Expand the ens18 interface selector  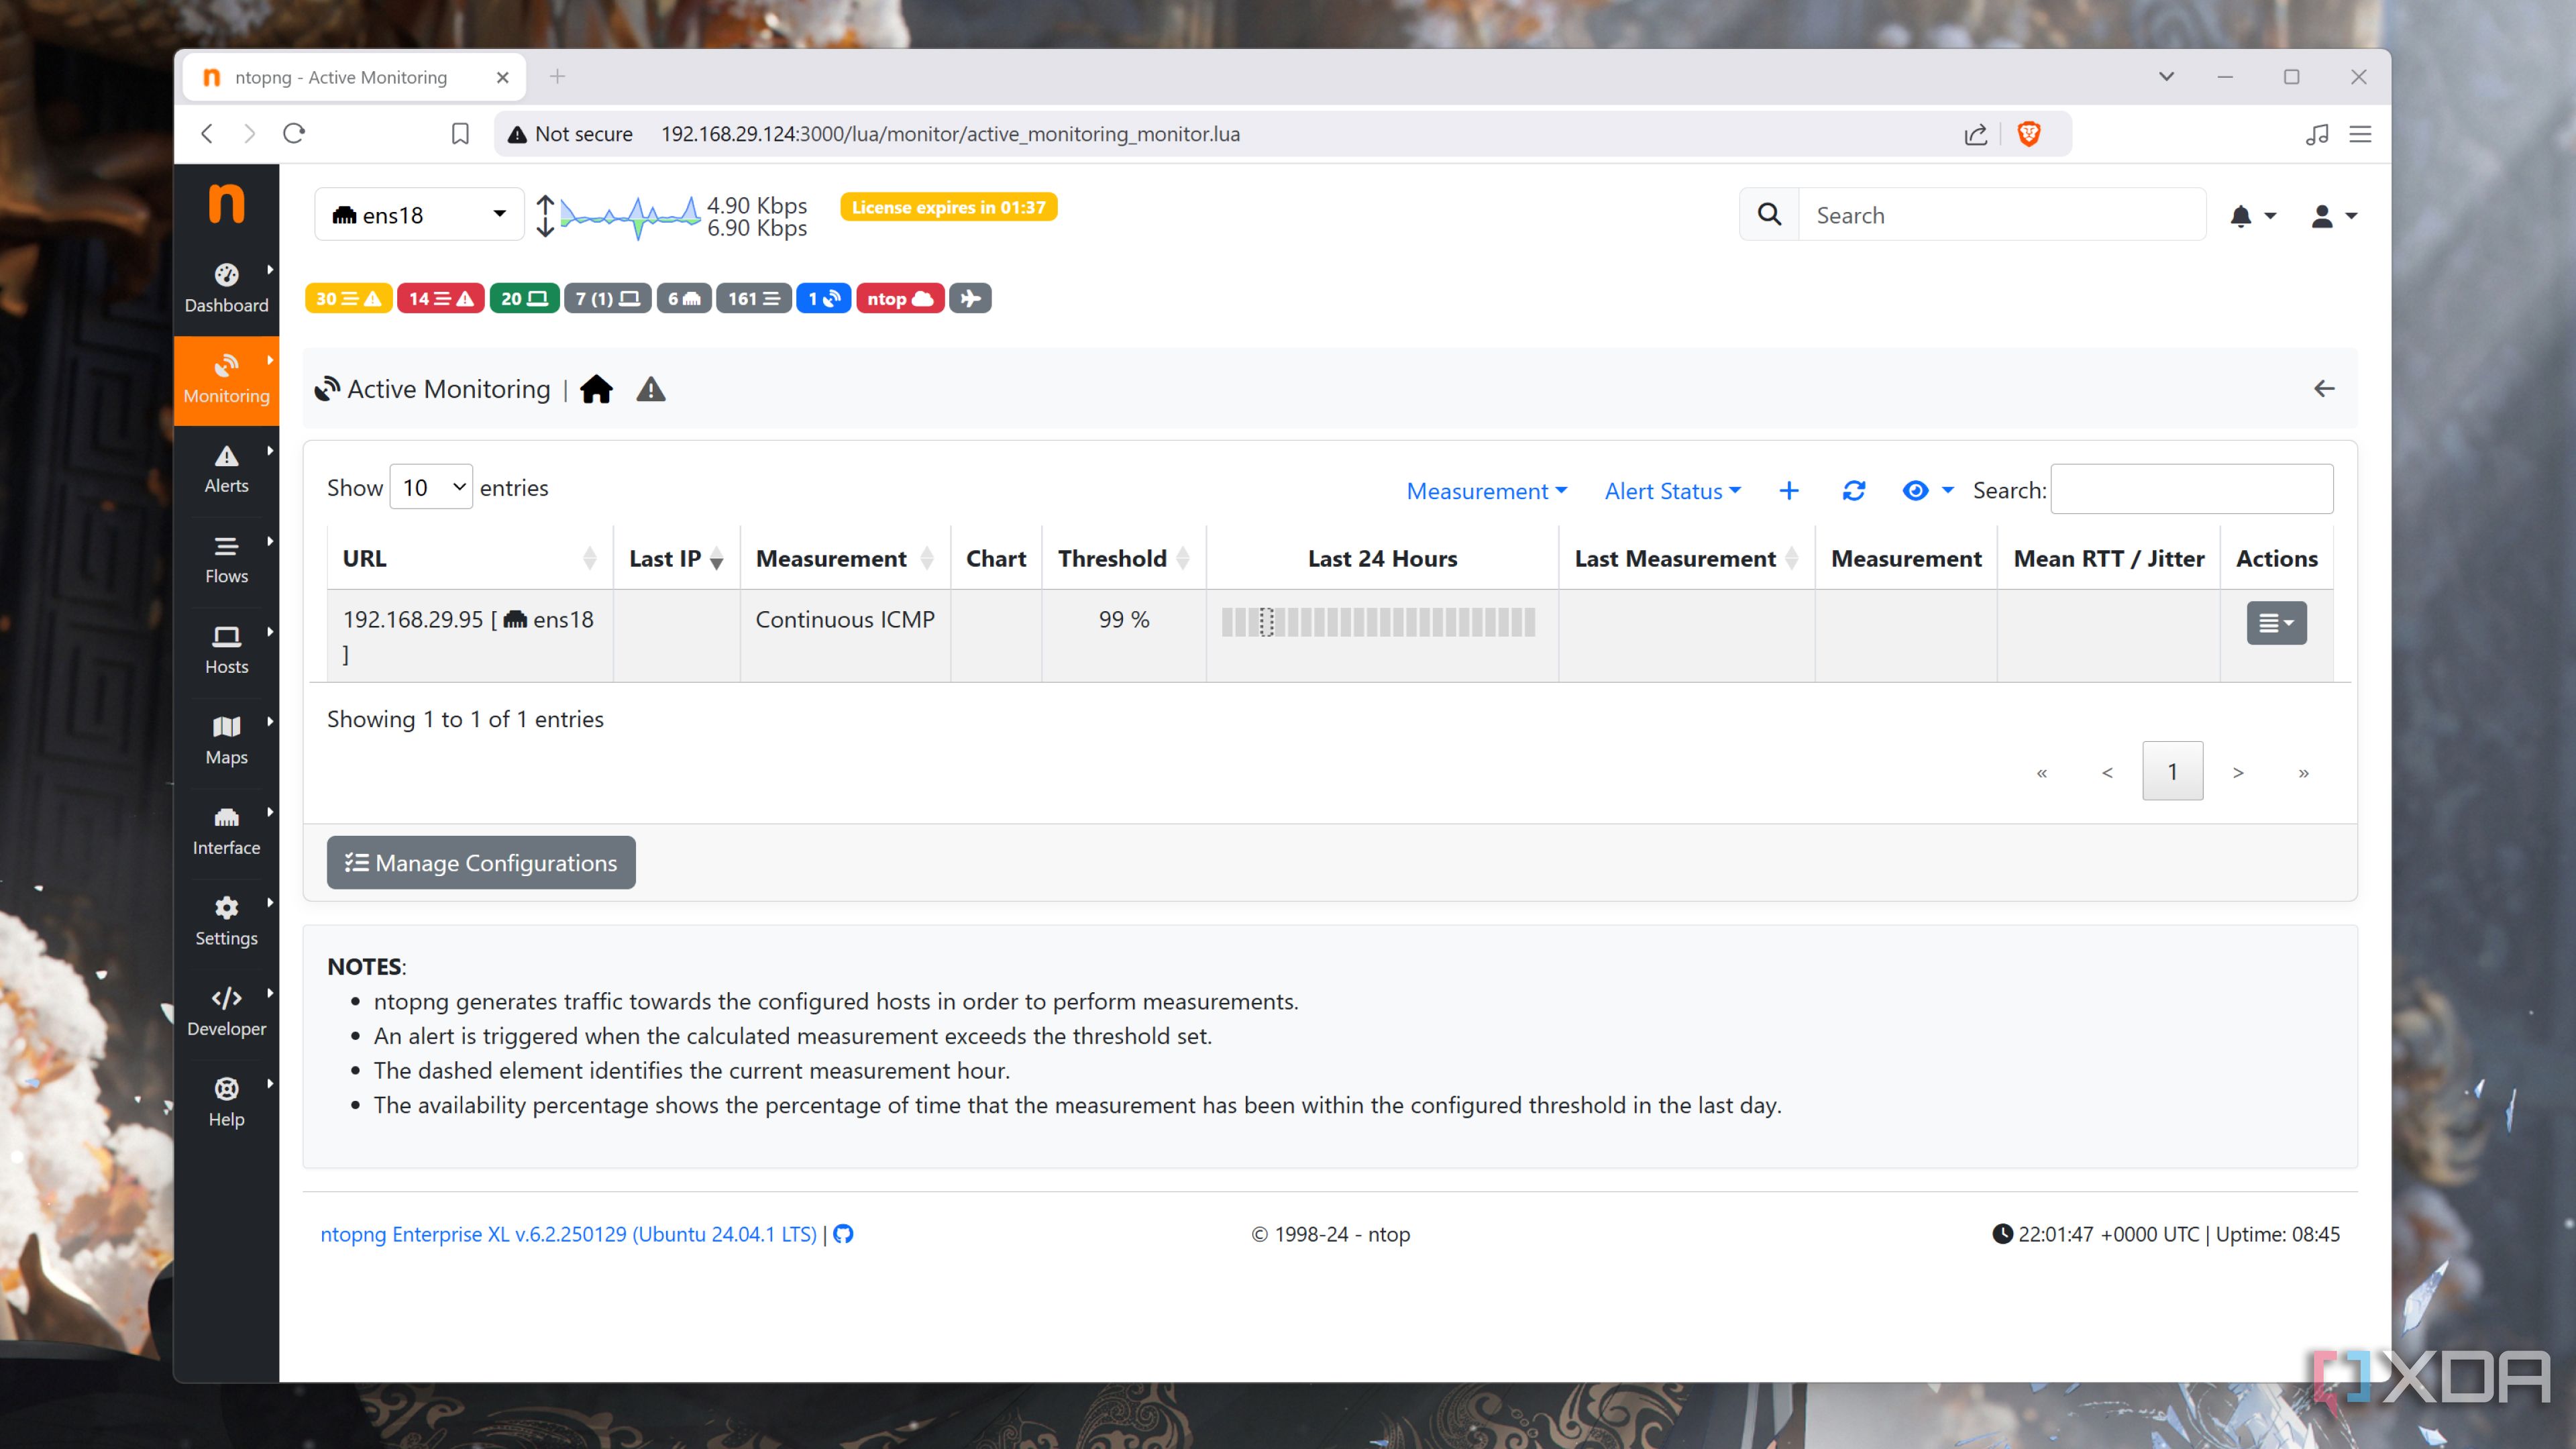coord(419,215)
